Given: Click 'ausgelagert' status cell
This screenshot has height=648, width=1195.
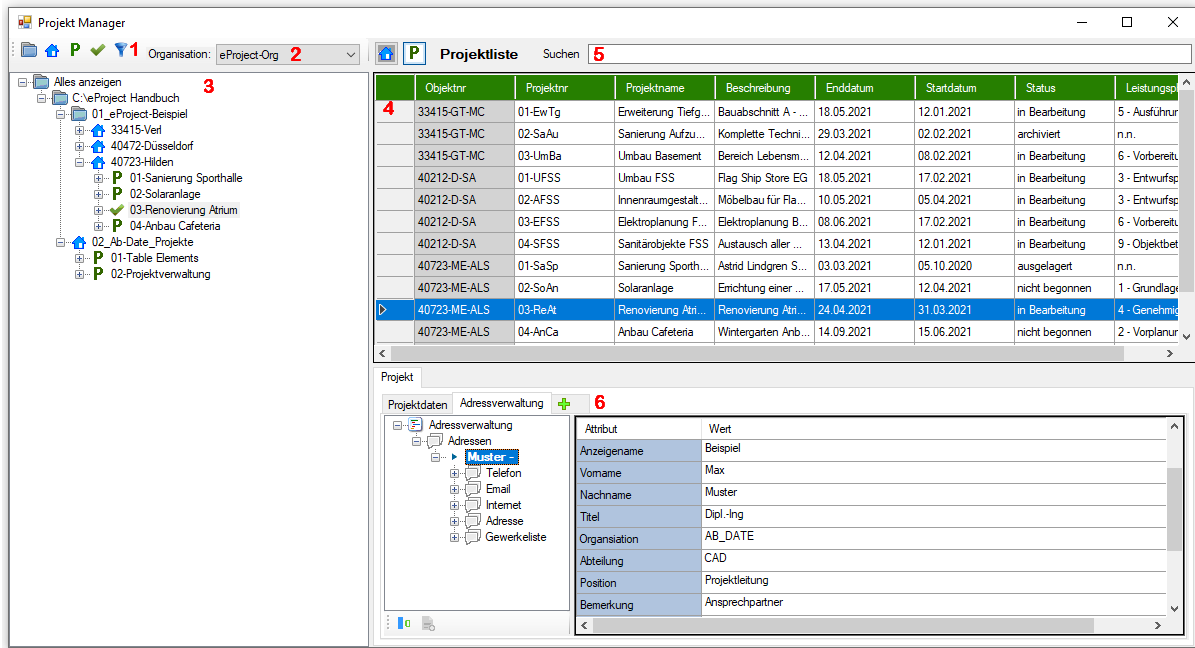Looking at the screenshot, I should (1064, 266).
